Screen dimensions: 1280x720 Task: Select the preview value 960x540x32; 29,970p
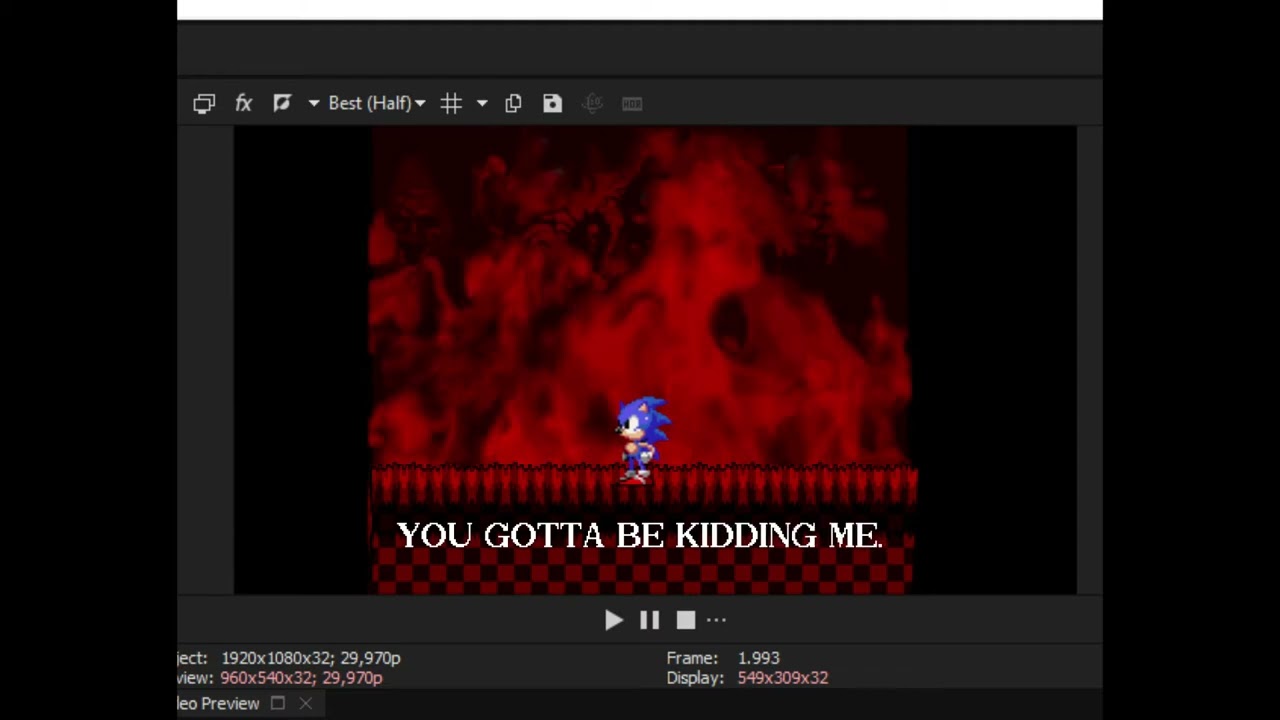point(301,678)
